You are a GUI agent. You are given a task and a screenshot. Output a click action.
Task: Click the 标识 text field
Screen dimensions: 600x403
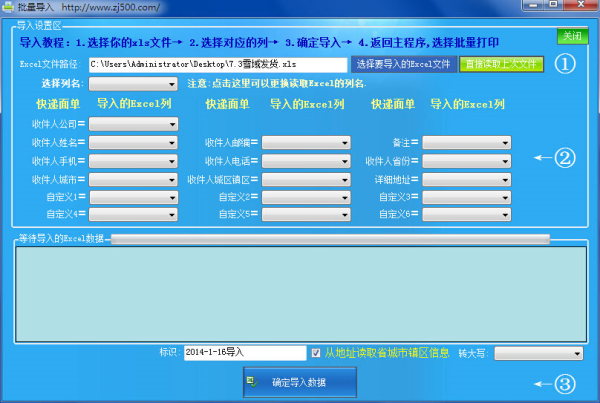(245, 352)
